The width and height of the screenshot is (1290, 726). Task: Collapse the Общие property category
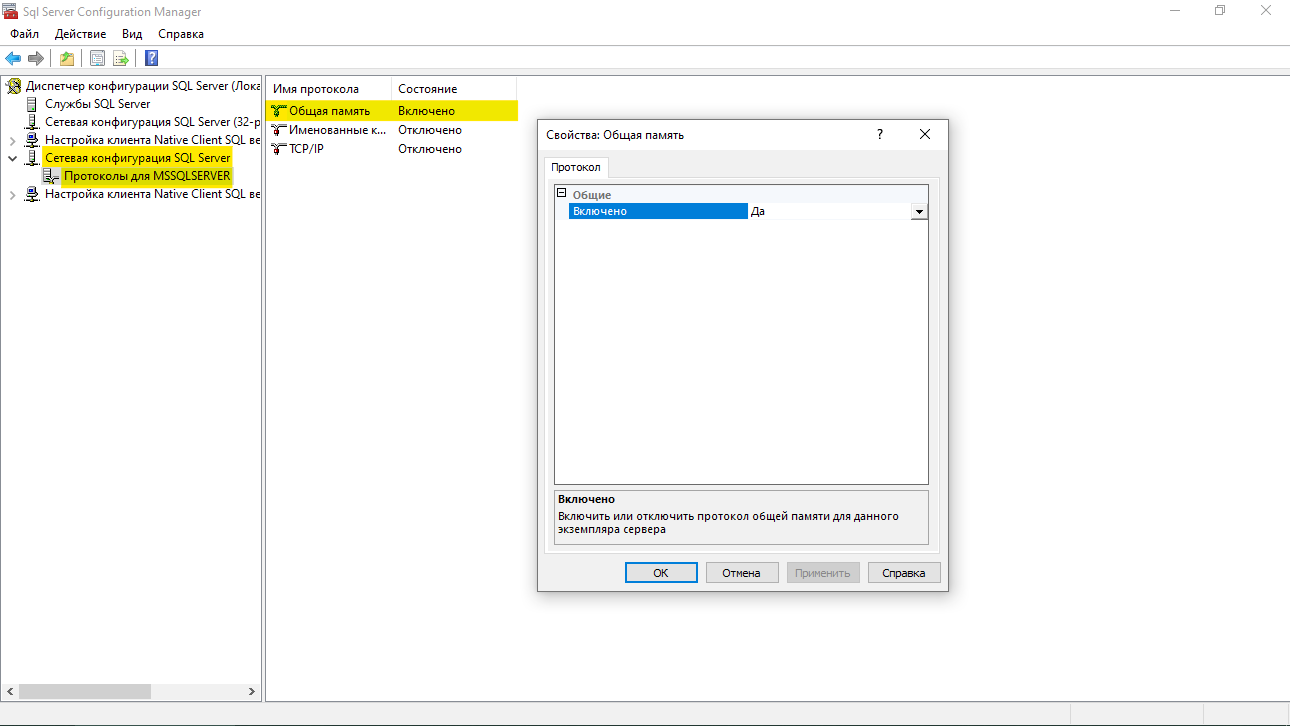coord(562,194)
